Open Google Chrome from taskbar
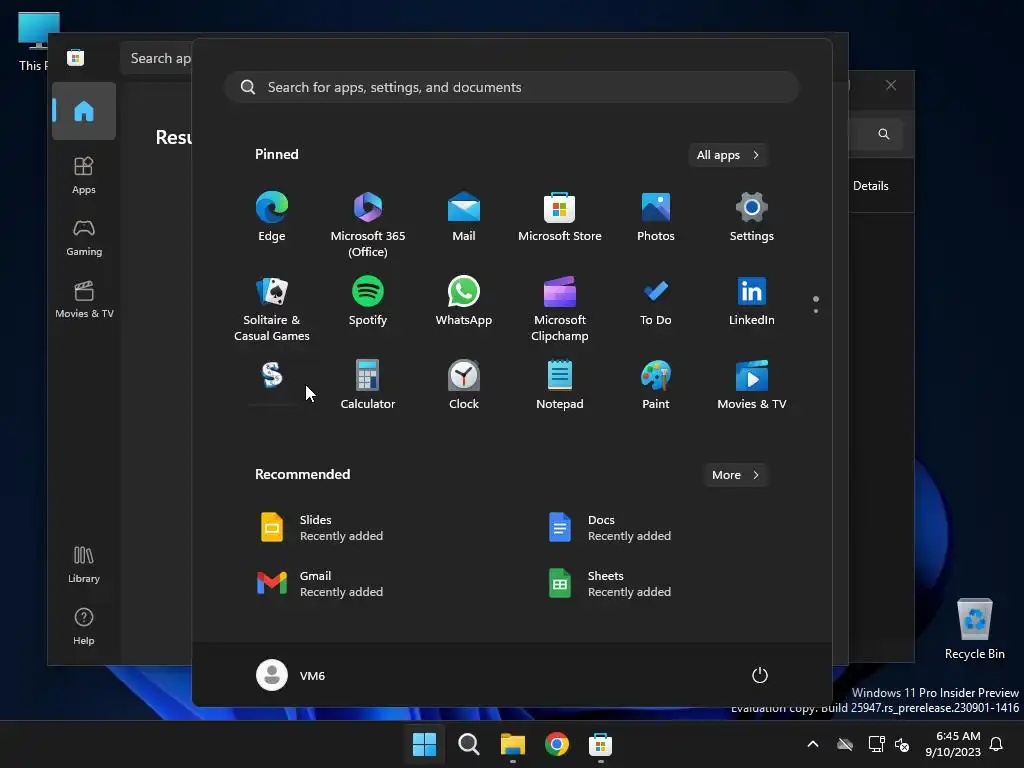The height and width of the screenshot is (768, 1024). (x=557, y=744)
